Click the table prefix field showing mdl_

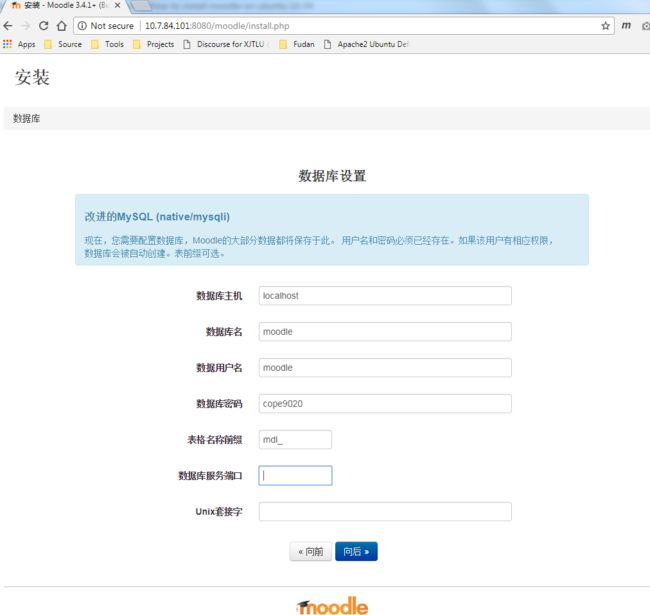295,440
